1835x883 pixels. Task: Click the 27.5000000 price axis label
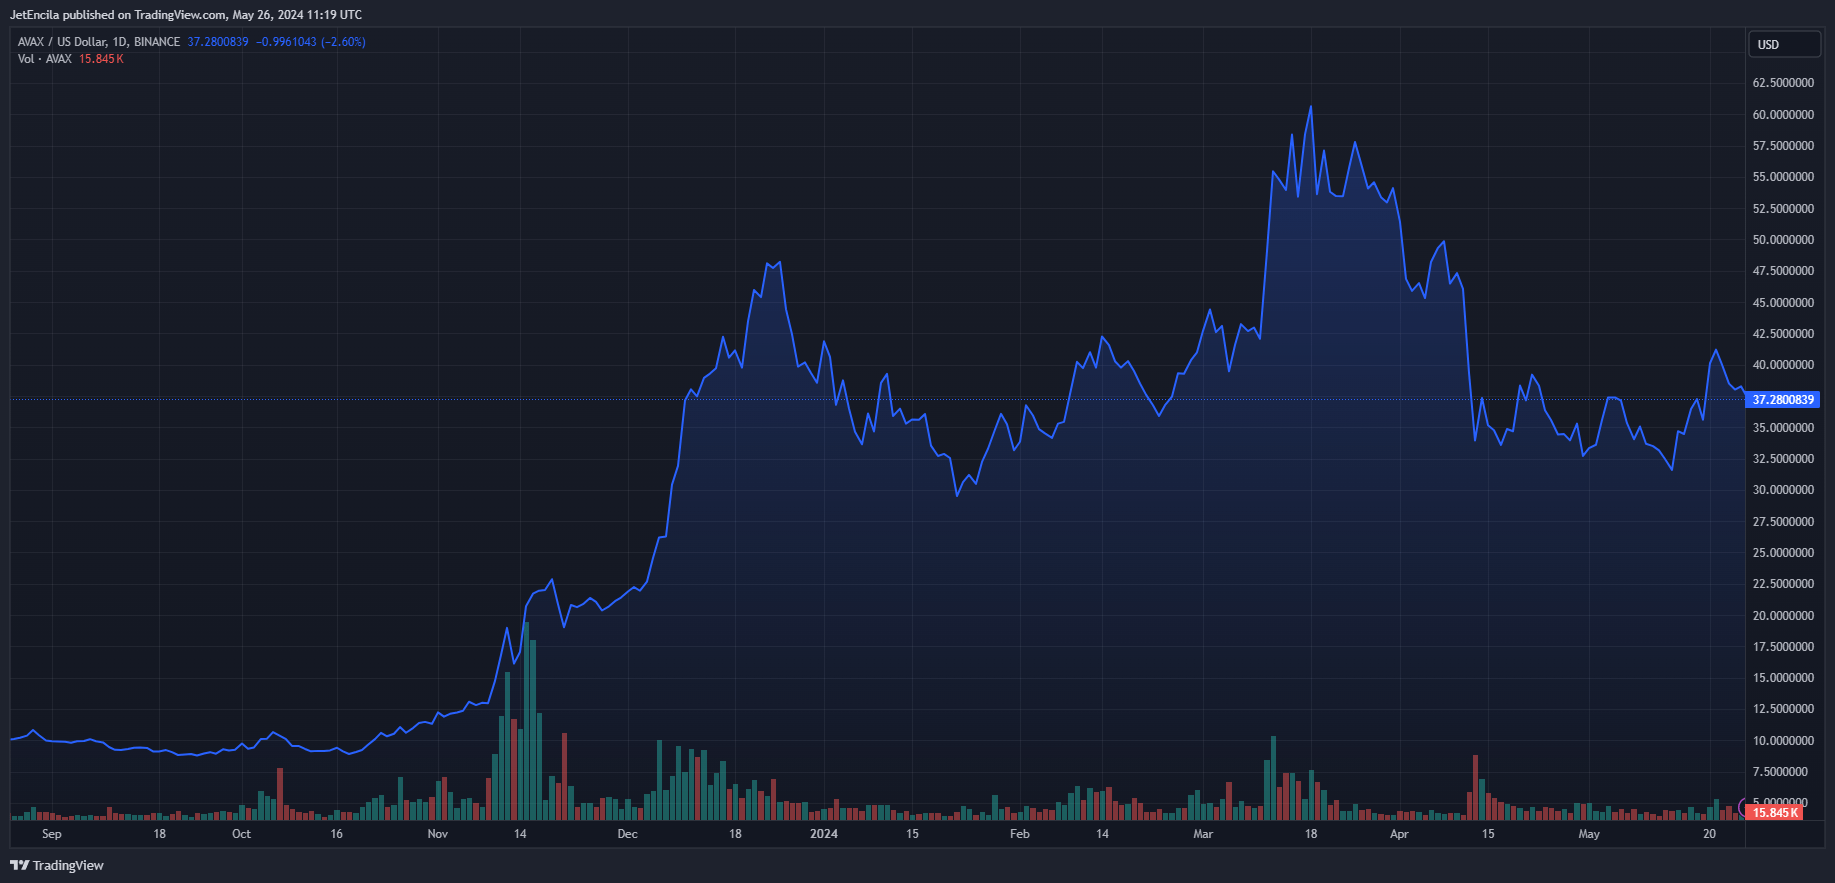tap(1783, 522)
